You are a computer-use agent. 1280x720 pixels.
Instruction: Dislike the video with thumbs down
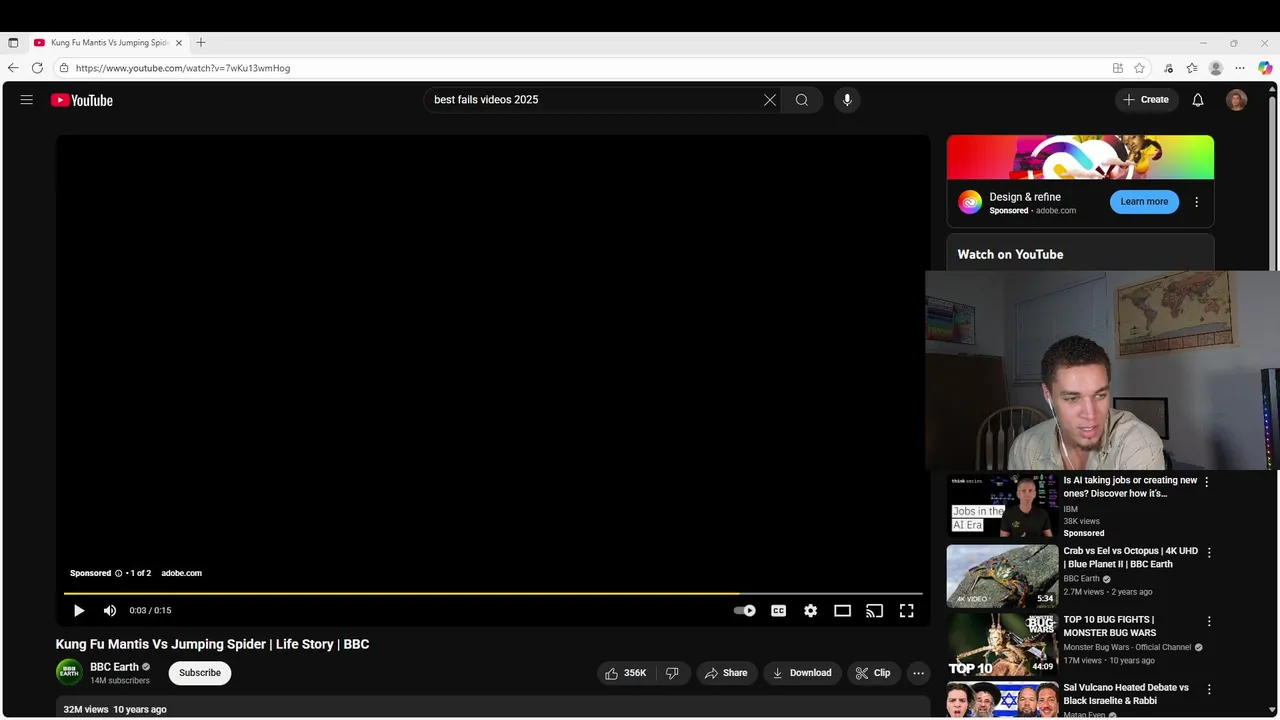[x=673, y=673]
